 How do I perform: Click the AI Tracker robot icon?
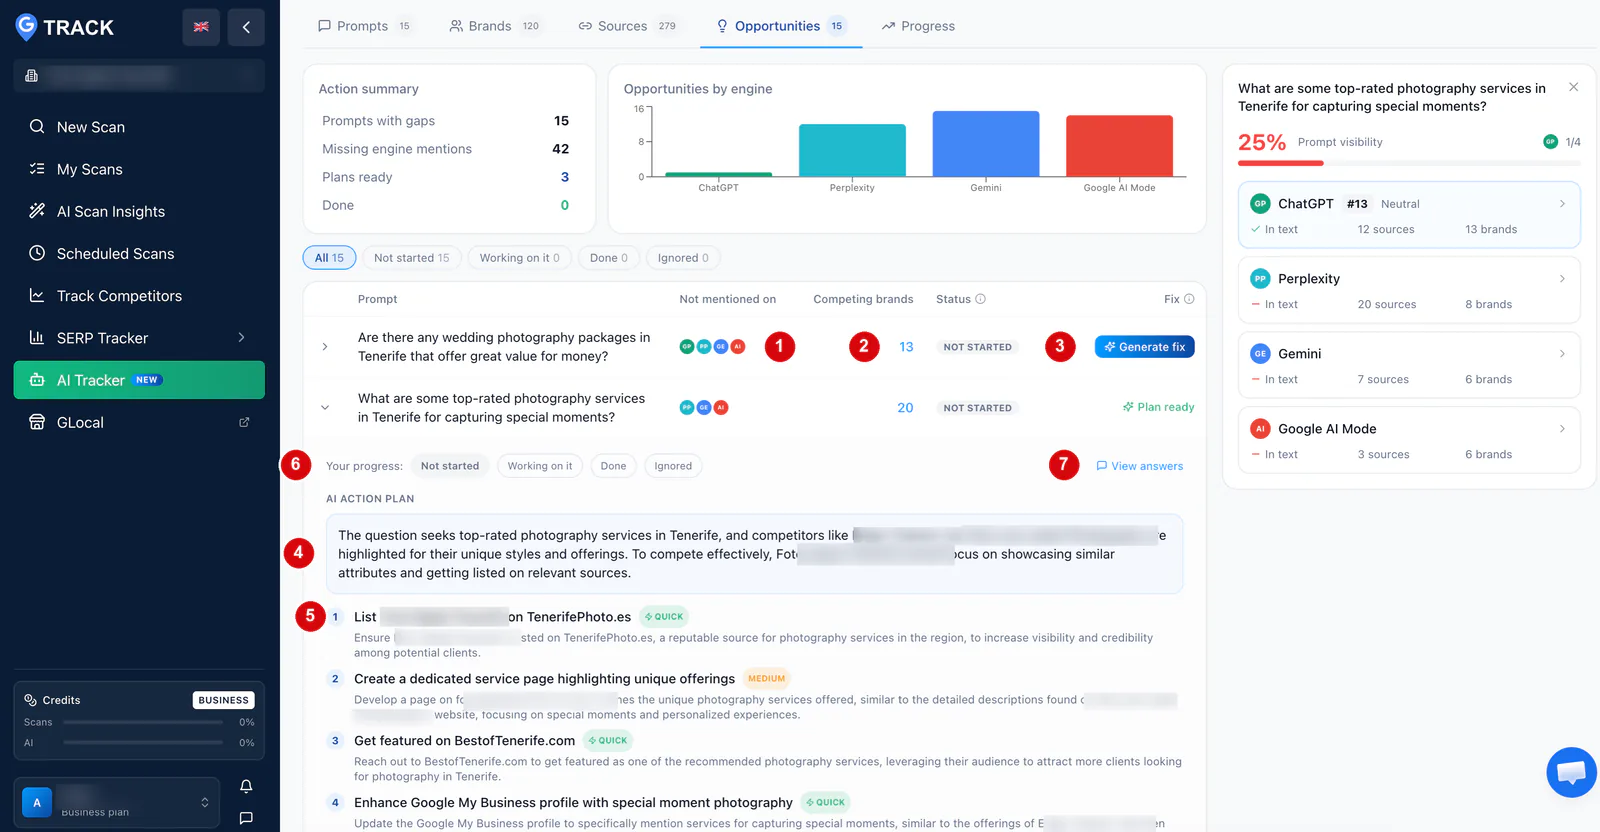(x=37, y=380)
